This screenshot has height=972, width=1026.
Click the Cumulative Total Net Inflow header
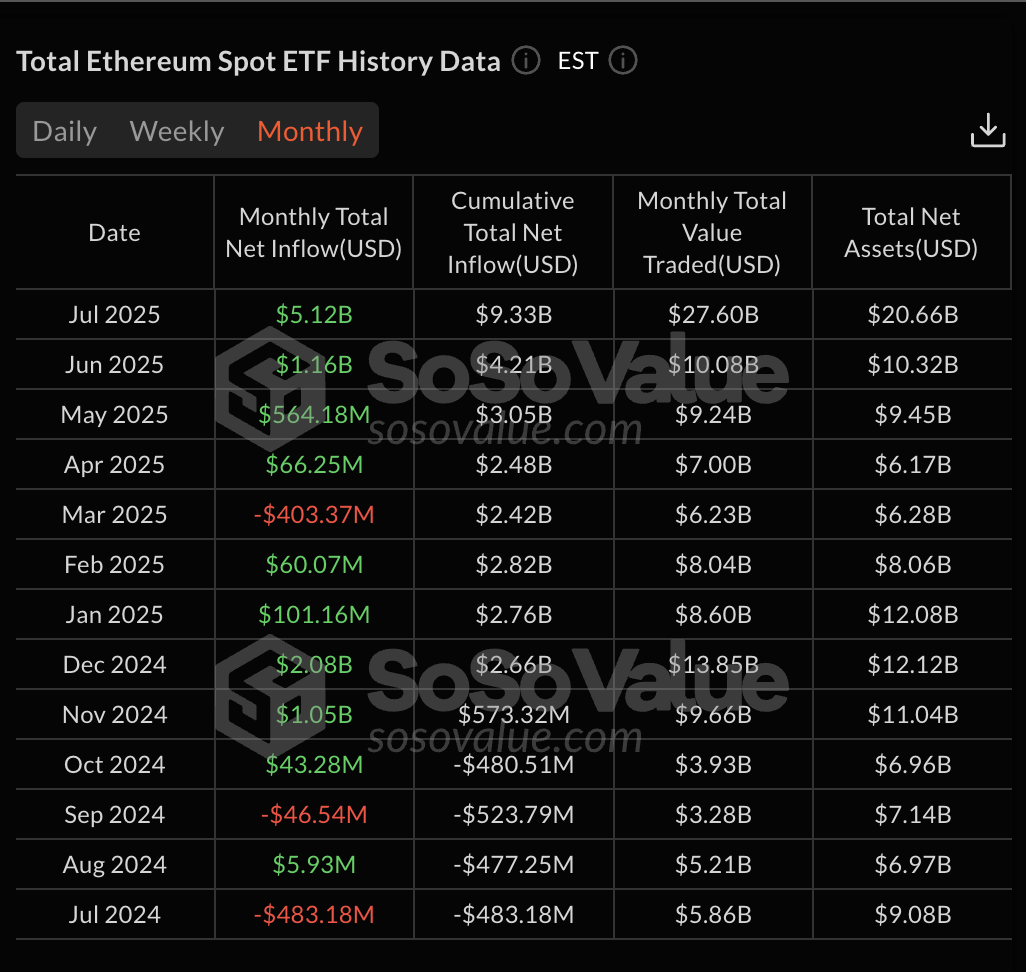pyautogui.click(x=512, y=232)
